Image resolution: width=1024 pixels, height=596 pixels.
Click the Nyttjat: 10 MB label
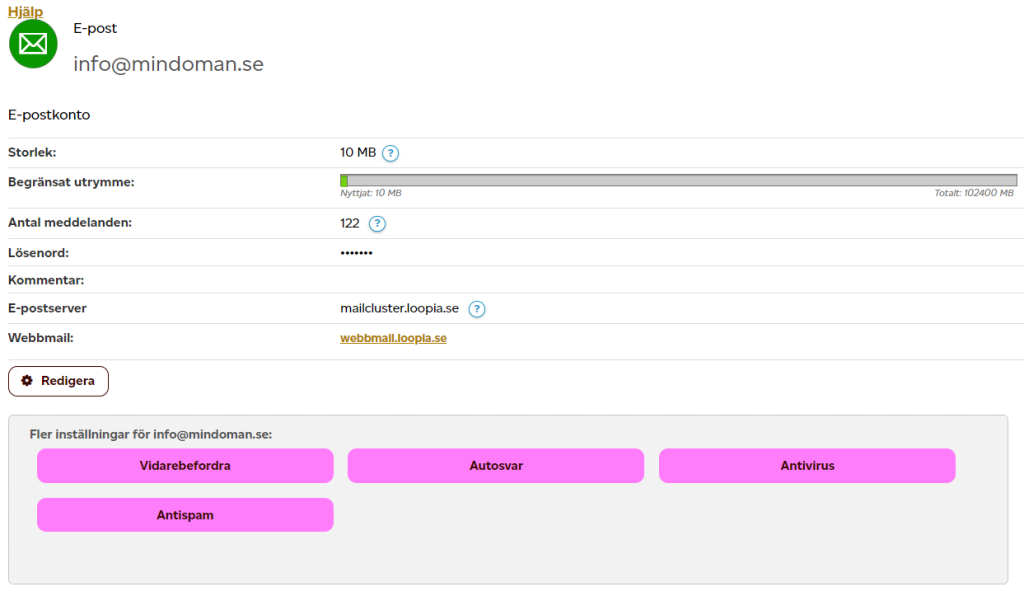tap(371, 193)
